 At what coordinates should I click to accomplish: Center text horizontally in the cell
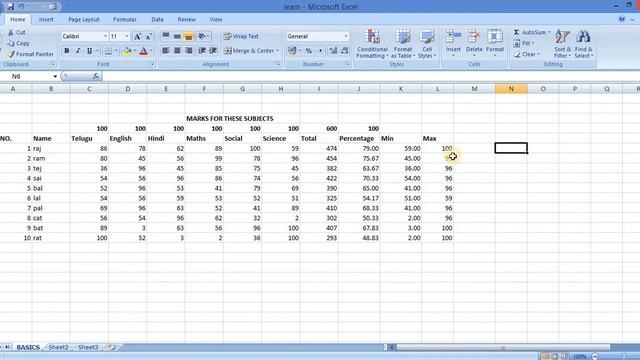pyautogui.click(x=177, y=51)
